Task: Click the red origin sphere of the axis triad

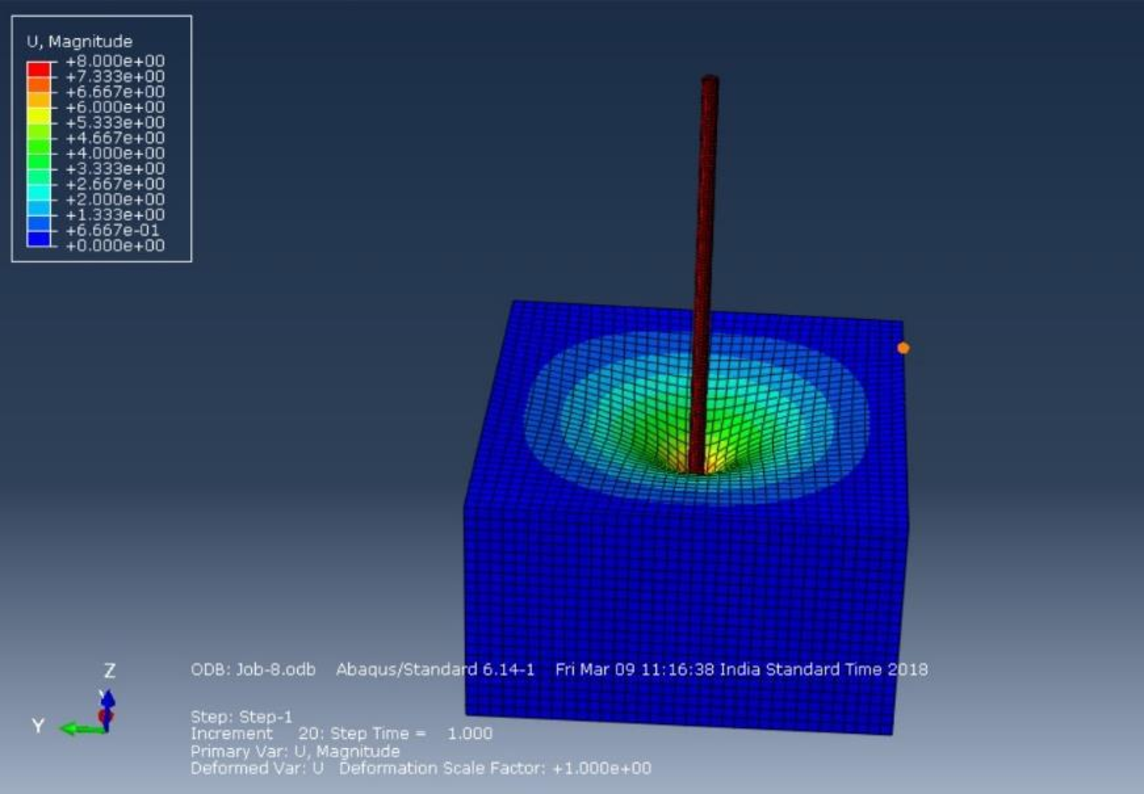Action: click(105, 714)
